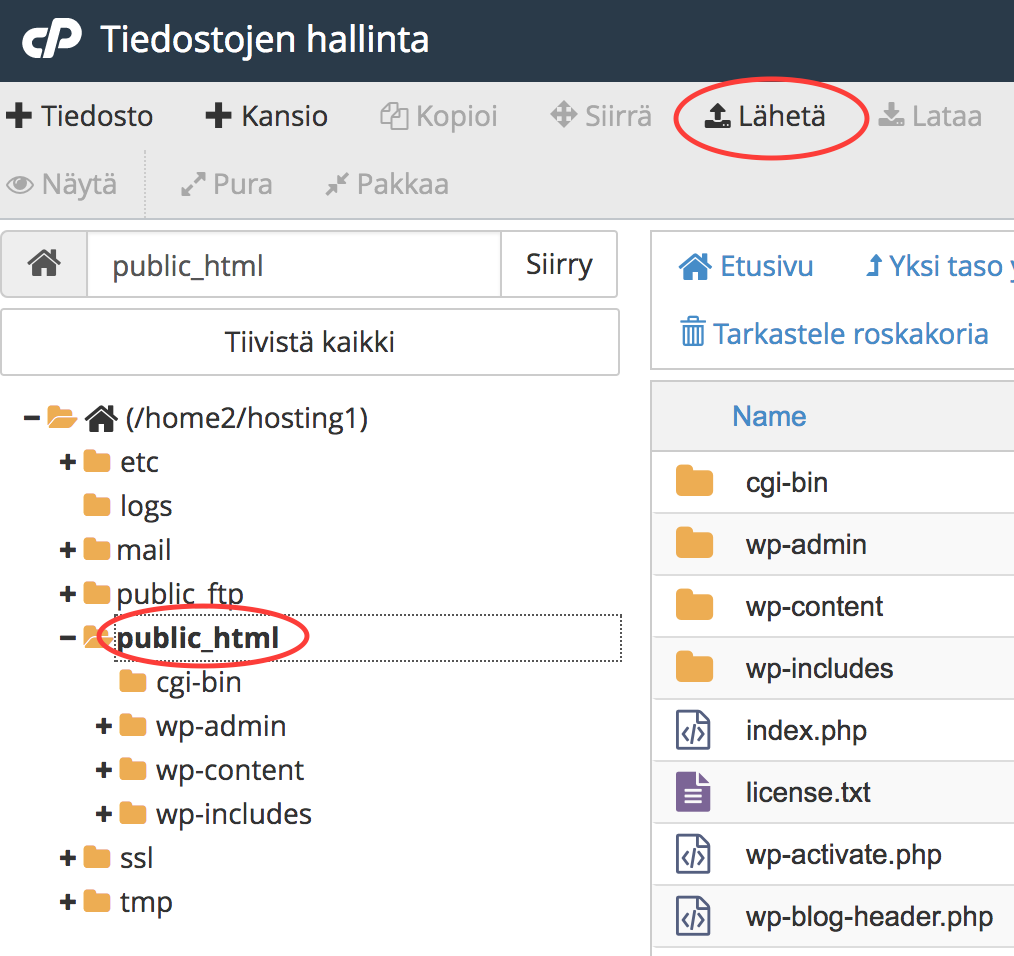Click the wp-admin folder icon in file list
The width and height of the screenshot is (1014, 956).
point(693,544)
